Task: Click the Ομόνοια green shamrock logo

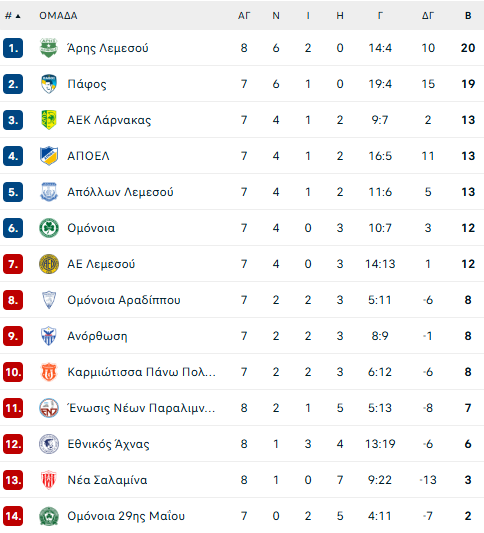Action: pos(49,228)
